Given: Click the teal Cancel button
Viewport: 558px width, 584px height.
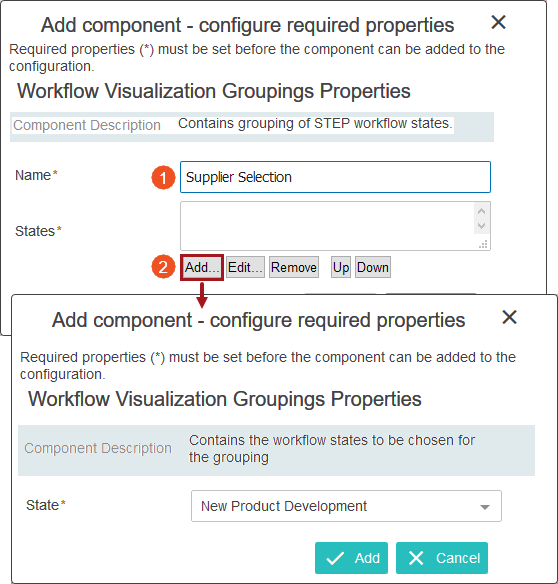Looking at the screenshot, I should 442,558.
